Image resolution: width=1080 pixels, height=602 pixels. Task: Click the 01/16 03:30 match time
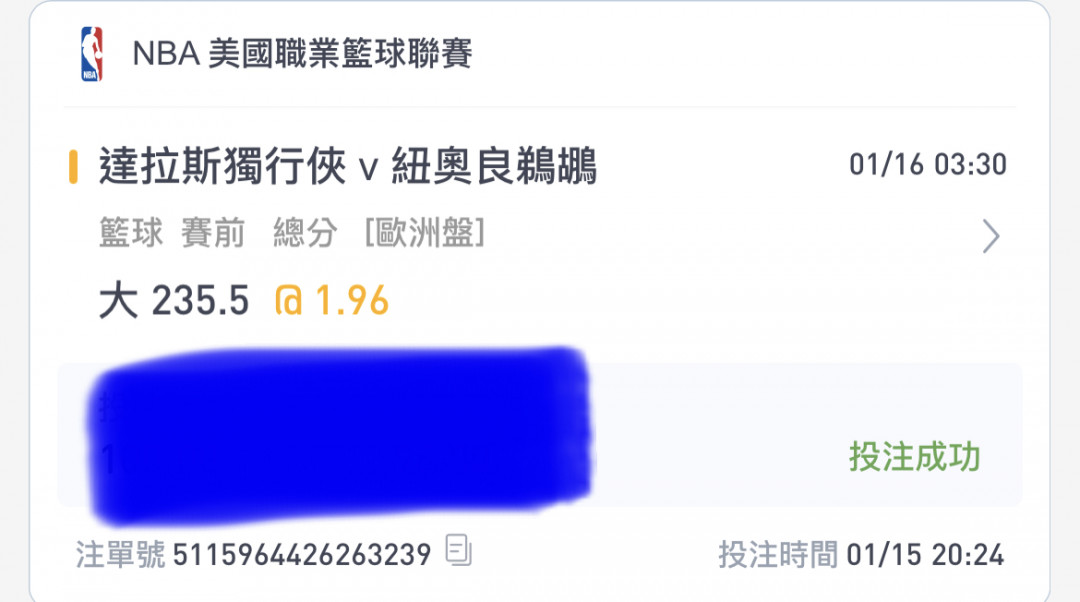coord(928,165)
